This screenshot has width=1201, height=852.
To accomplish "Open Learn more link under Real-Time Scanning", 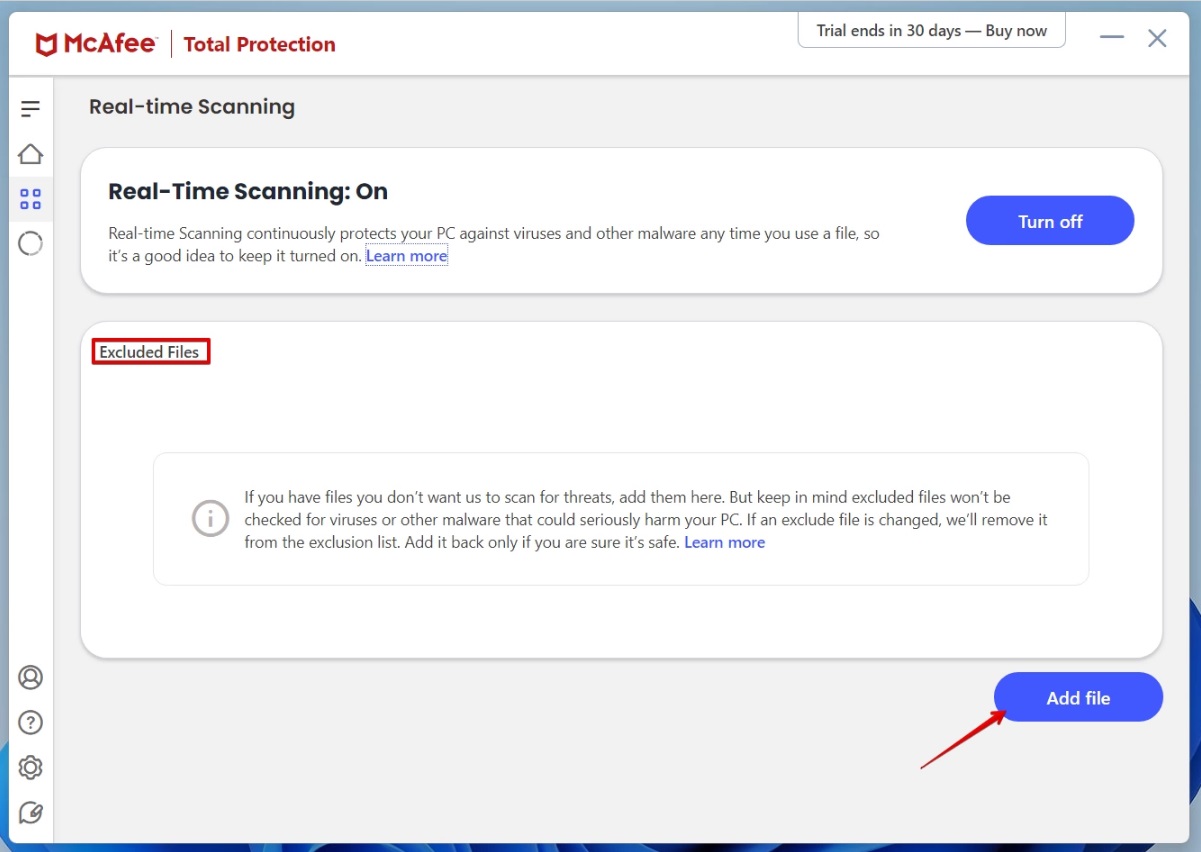I will (406, 256).
